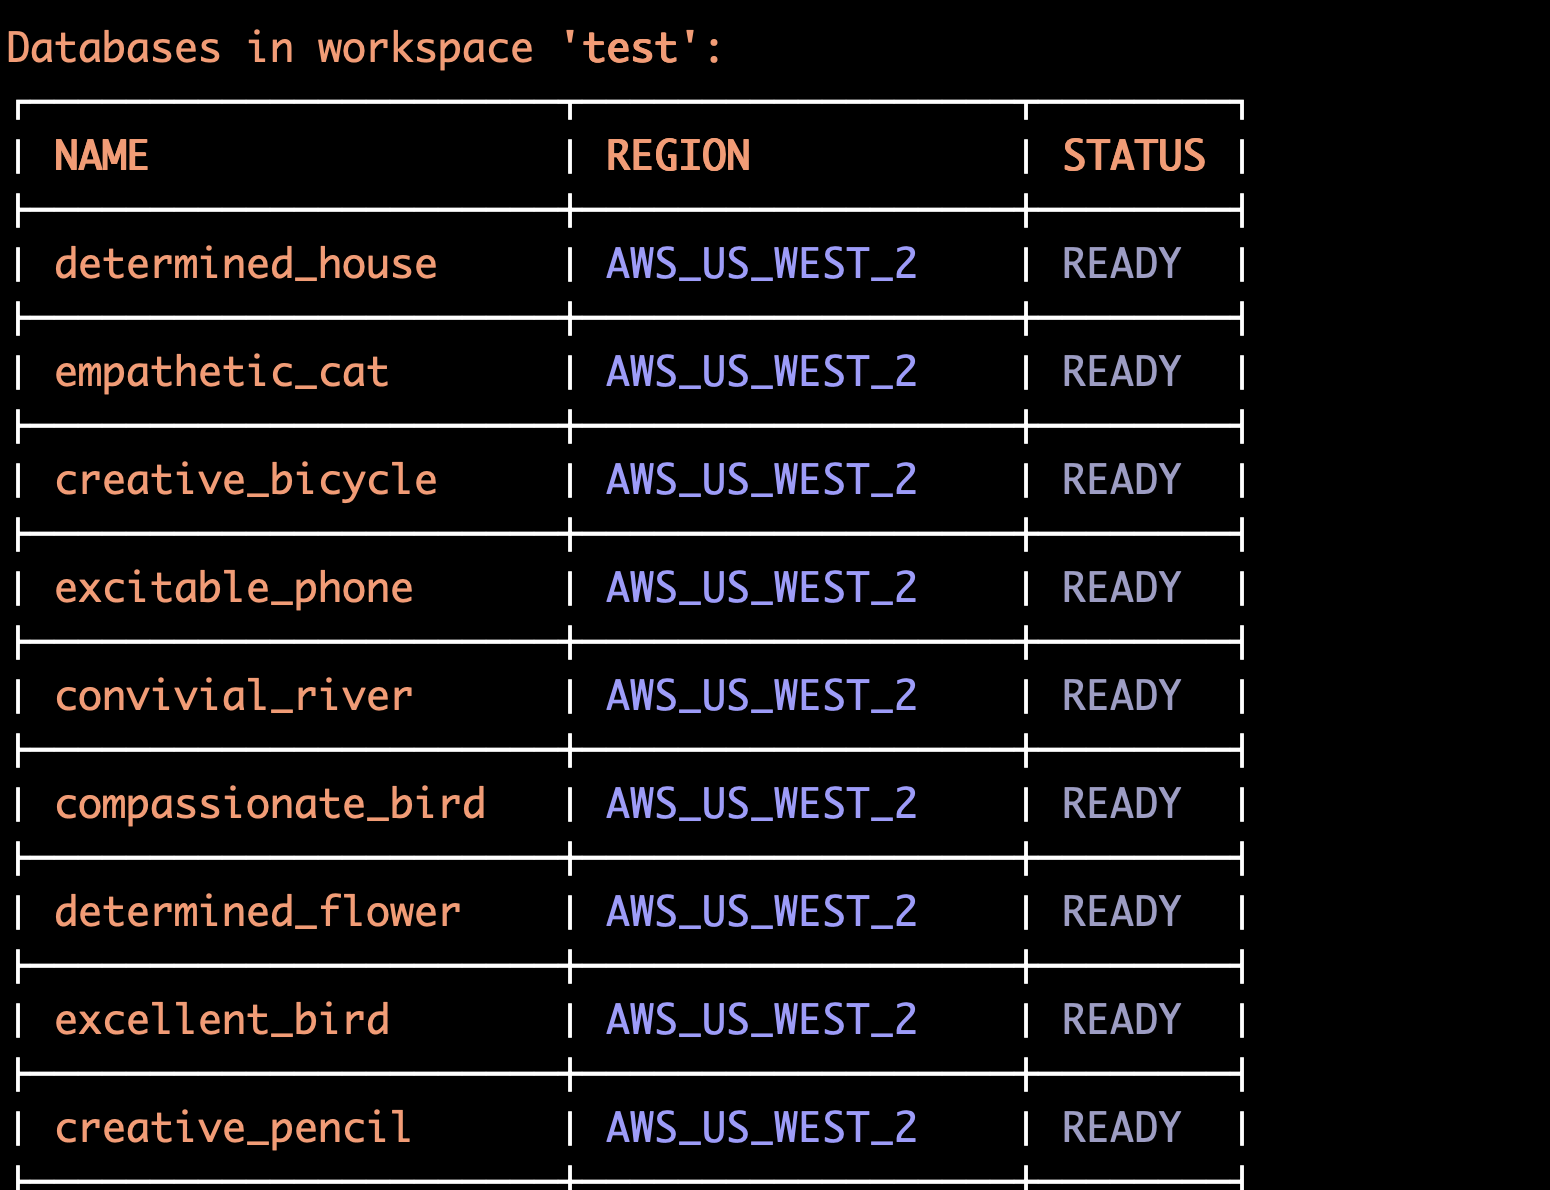Click READY status of determined_flower
1550x1190 pixels.
(x=1121, y=912)
